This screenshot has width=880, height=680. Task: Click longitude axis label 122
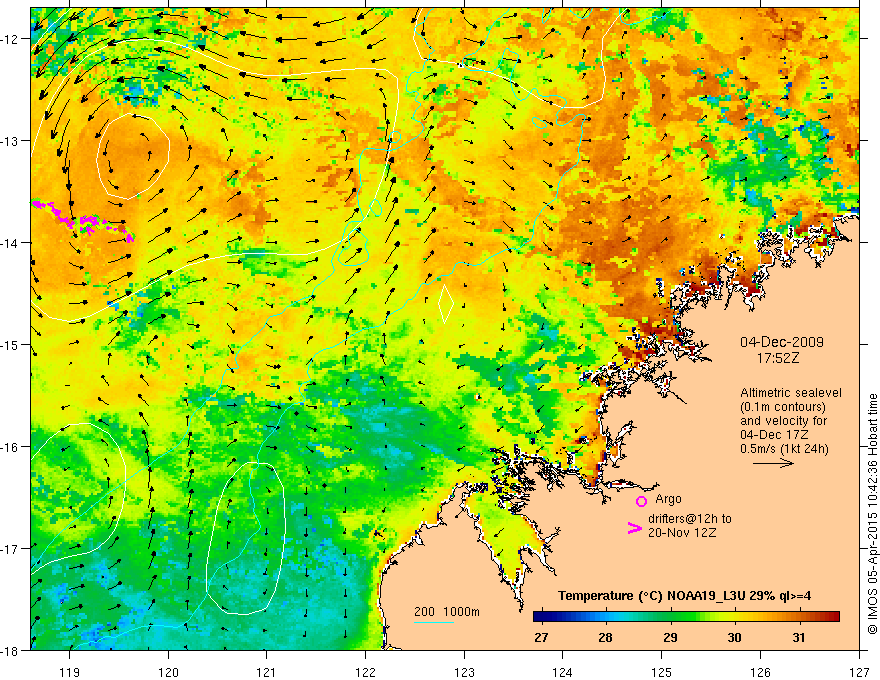(x=365, y=672)
